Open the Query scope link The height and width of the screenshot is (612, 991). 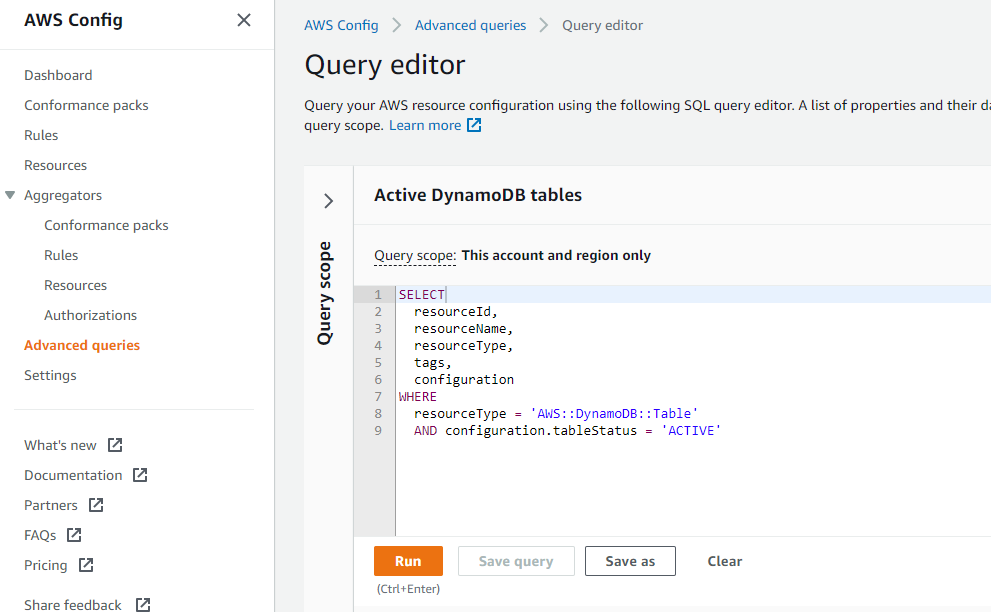[414, 255]
